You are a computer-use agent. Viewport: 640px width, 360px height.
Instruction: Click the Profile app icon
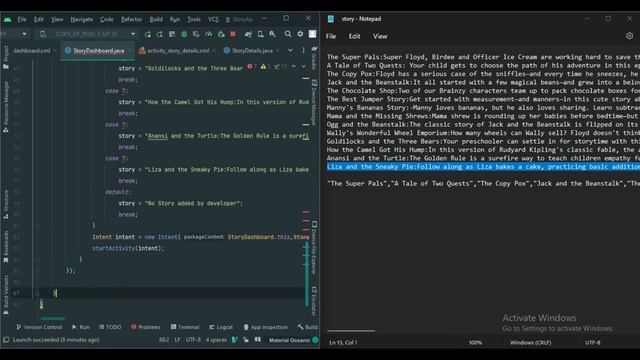[209, 34]
